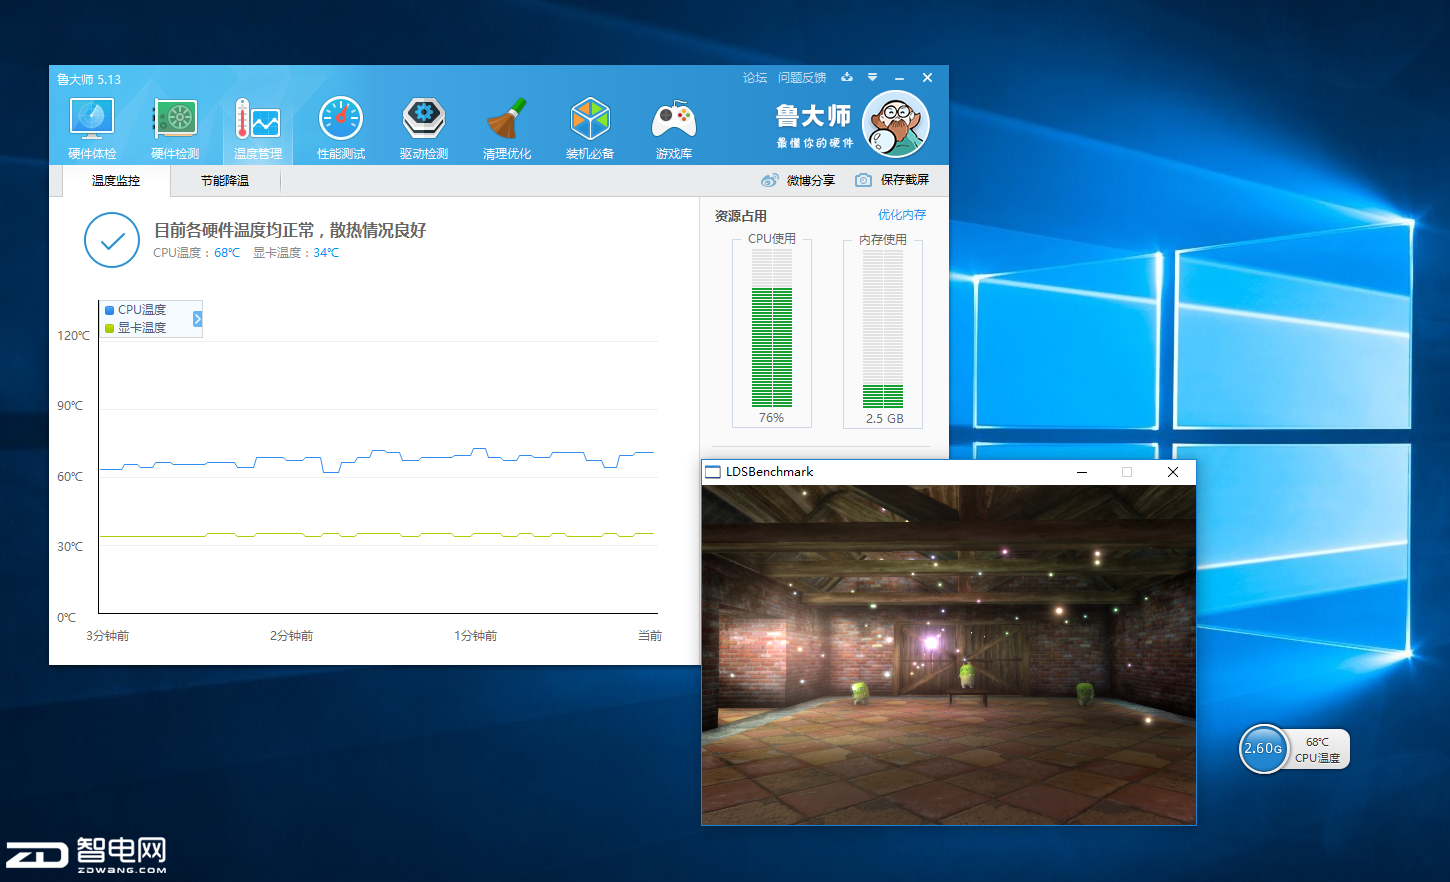Click the 资源占用 panel heading
Screen dimensions: 1450x882
click(x=741, y=216)
